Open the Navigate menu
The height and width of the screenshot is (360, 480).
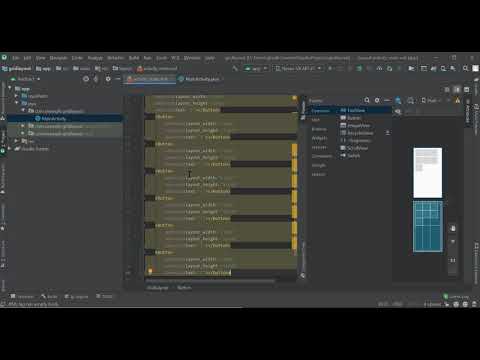pos(58,58)
